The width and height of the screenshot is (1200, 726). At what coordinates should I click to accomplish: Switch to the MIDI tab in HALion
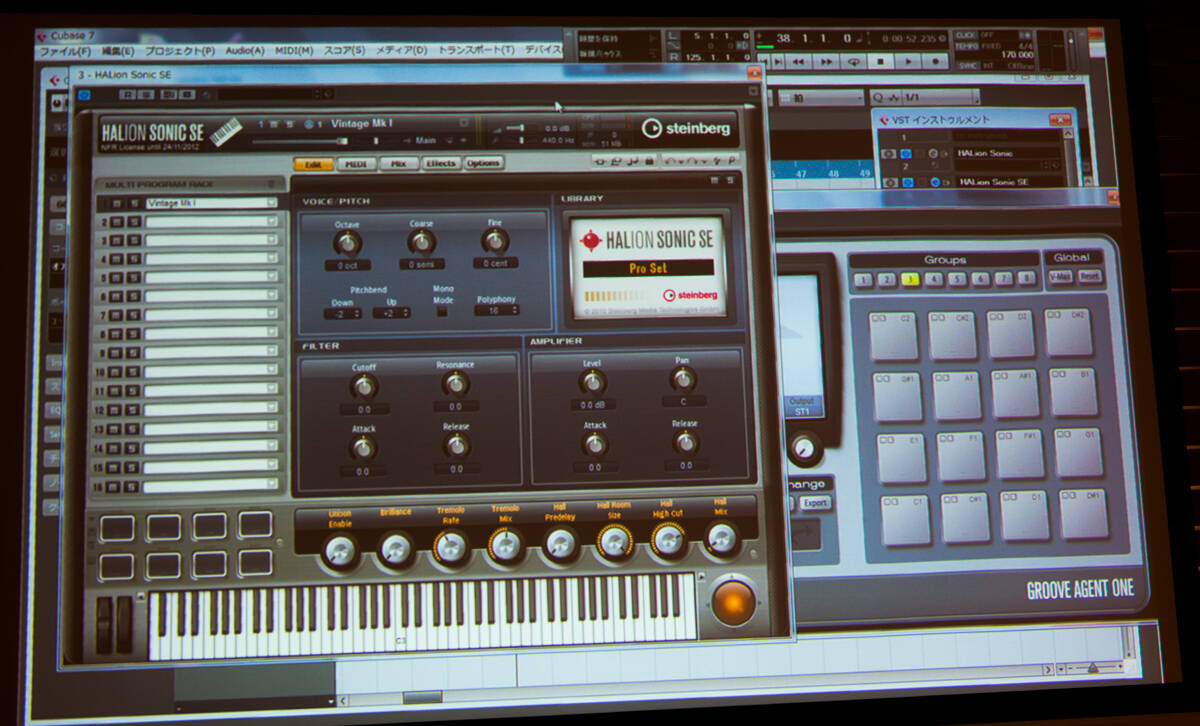pos(356,164)
